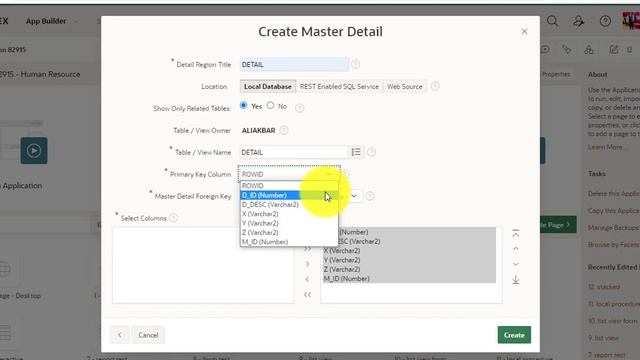Click the Table / View Name input field
The height and width of the screenshot is (360, 640).
coord(293,152)
